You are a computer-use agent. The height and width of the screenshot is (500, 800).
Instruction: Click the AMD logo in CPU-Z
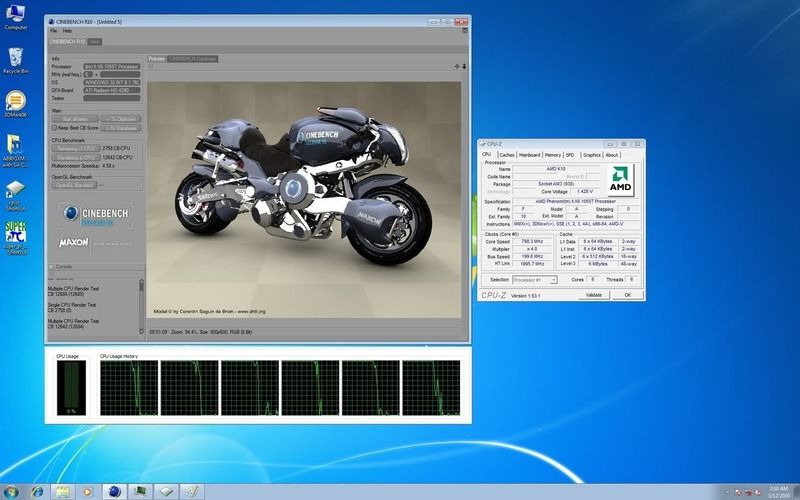(620, 180)
